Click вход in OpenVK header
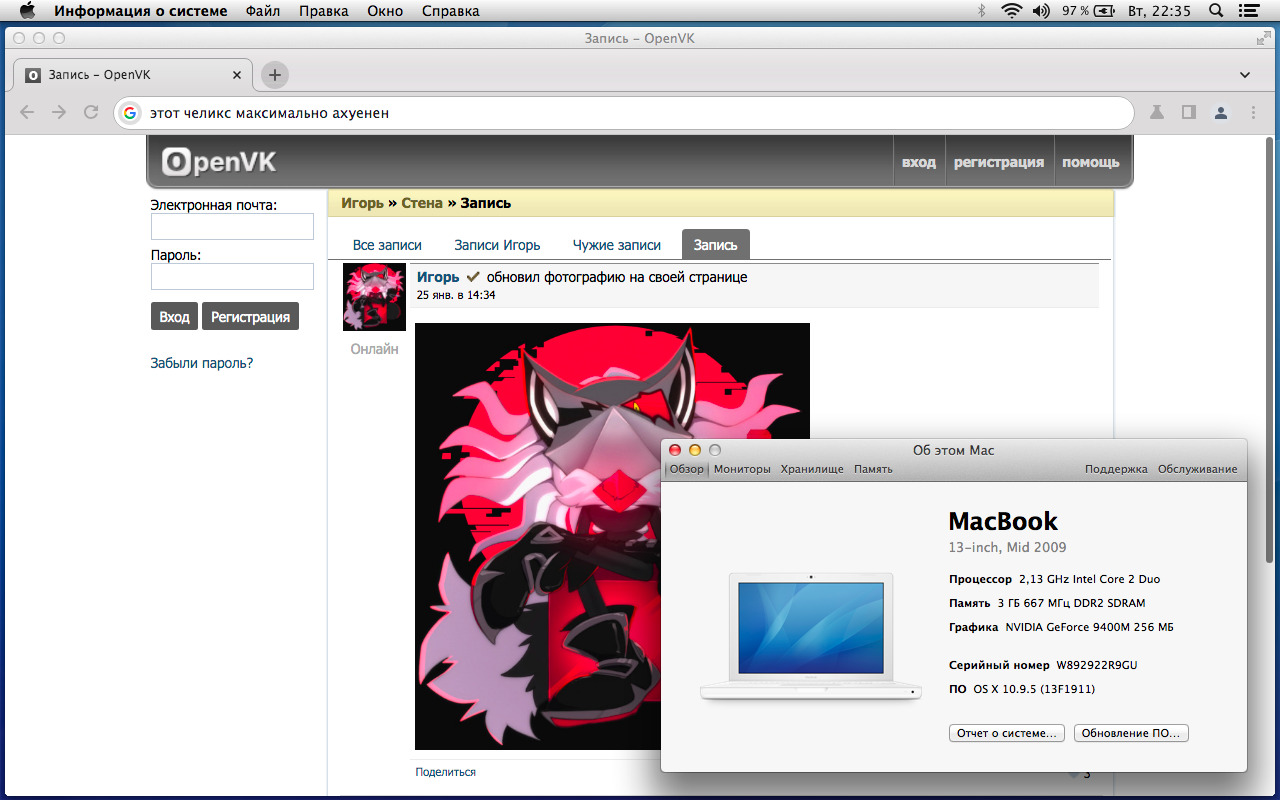This screenshot has width=1280, height=800. (x=919, y=162)
